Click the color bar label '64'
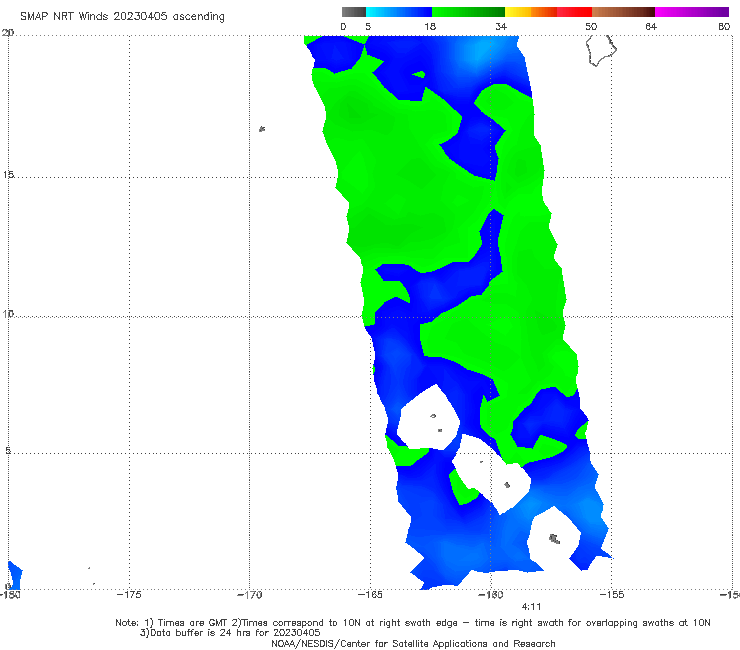 pos(651,26)
